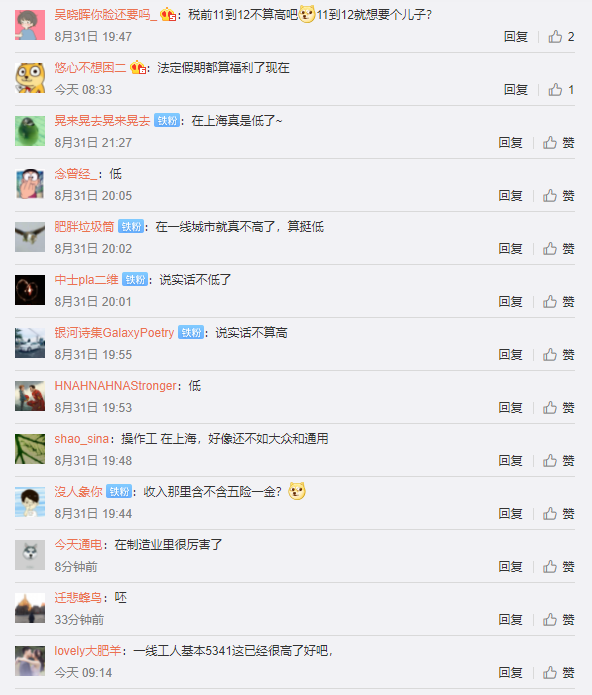Click the membership crown badge beside 悠心不想困二
Image resolution: width=592 pixels, height=695 pixels.
[138, 67]
